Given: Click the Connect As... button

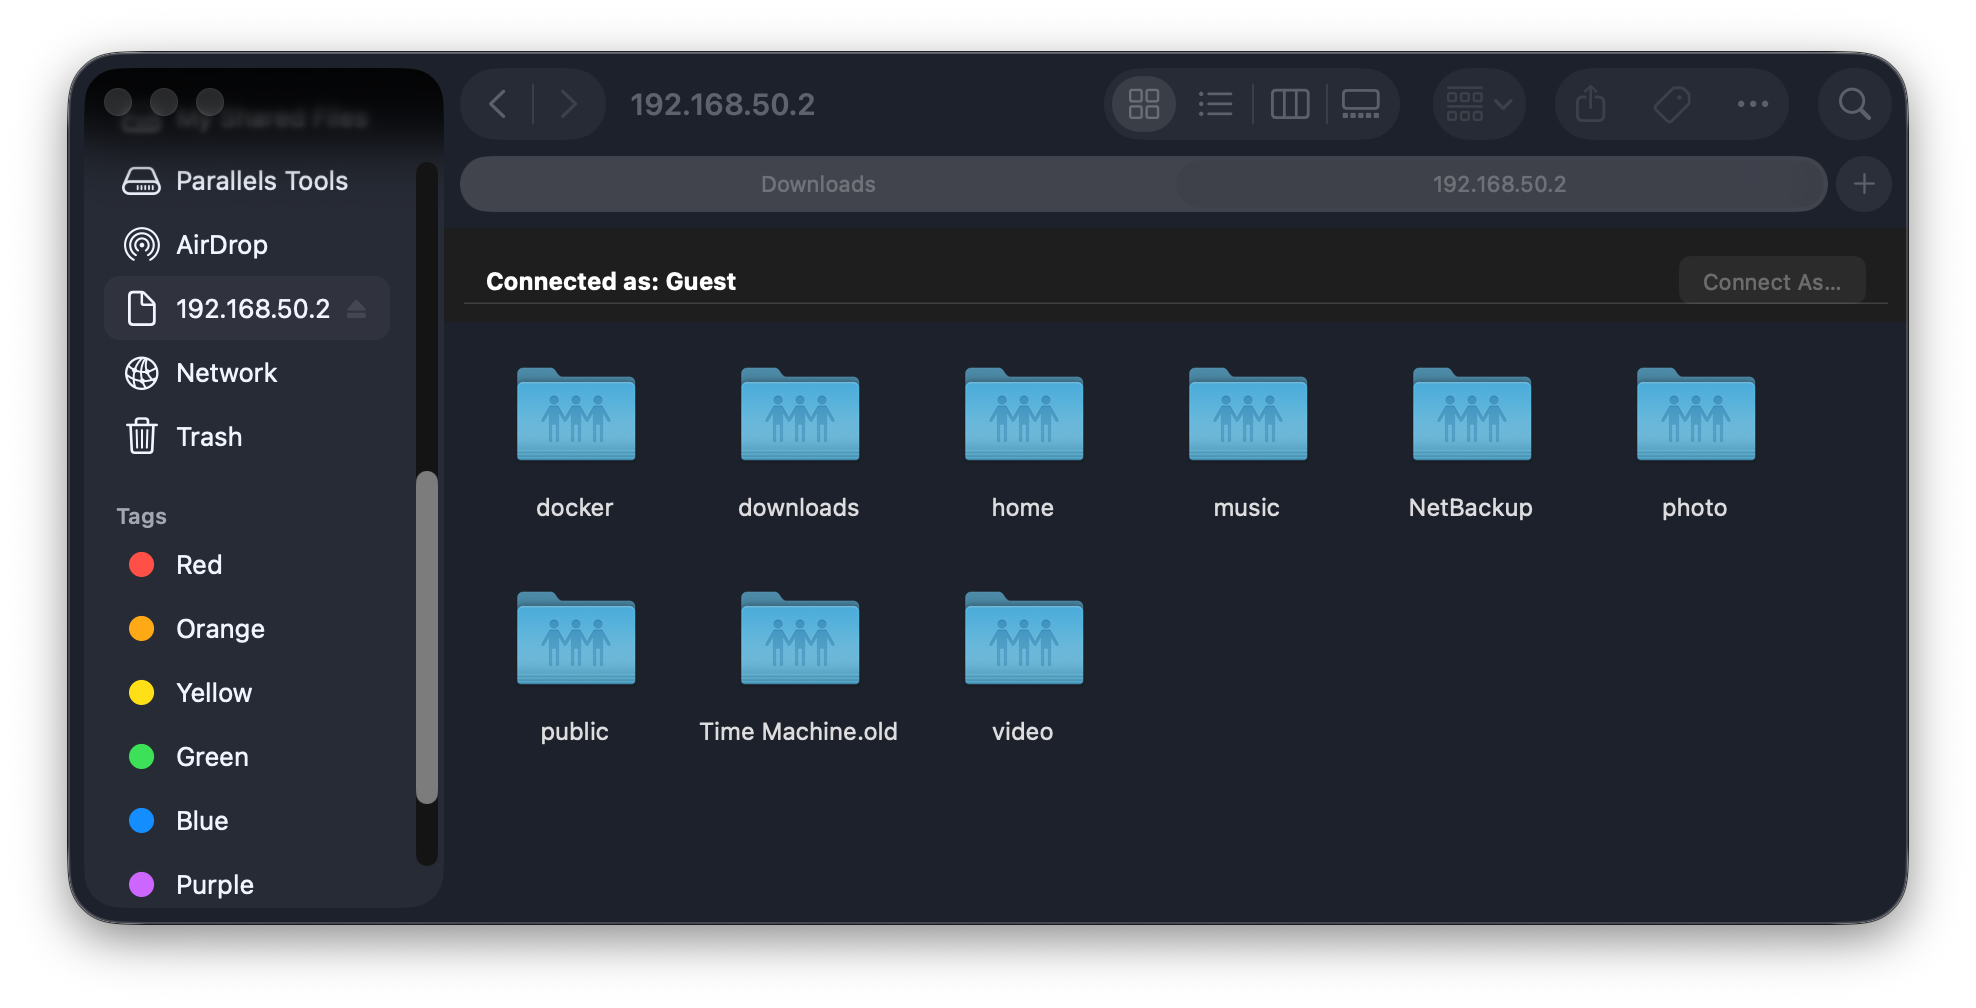Looking at the screenshot, I should 1771,282.
